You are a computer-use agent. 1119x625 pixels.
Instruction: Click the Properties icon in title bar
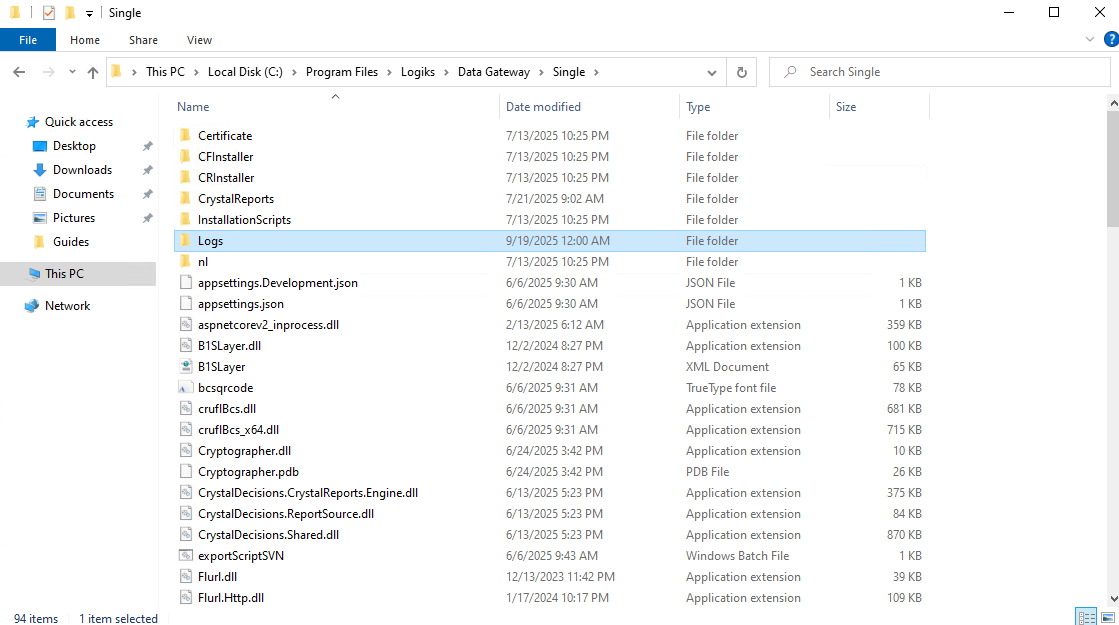coord(48,13)
